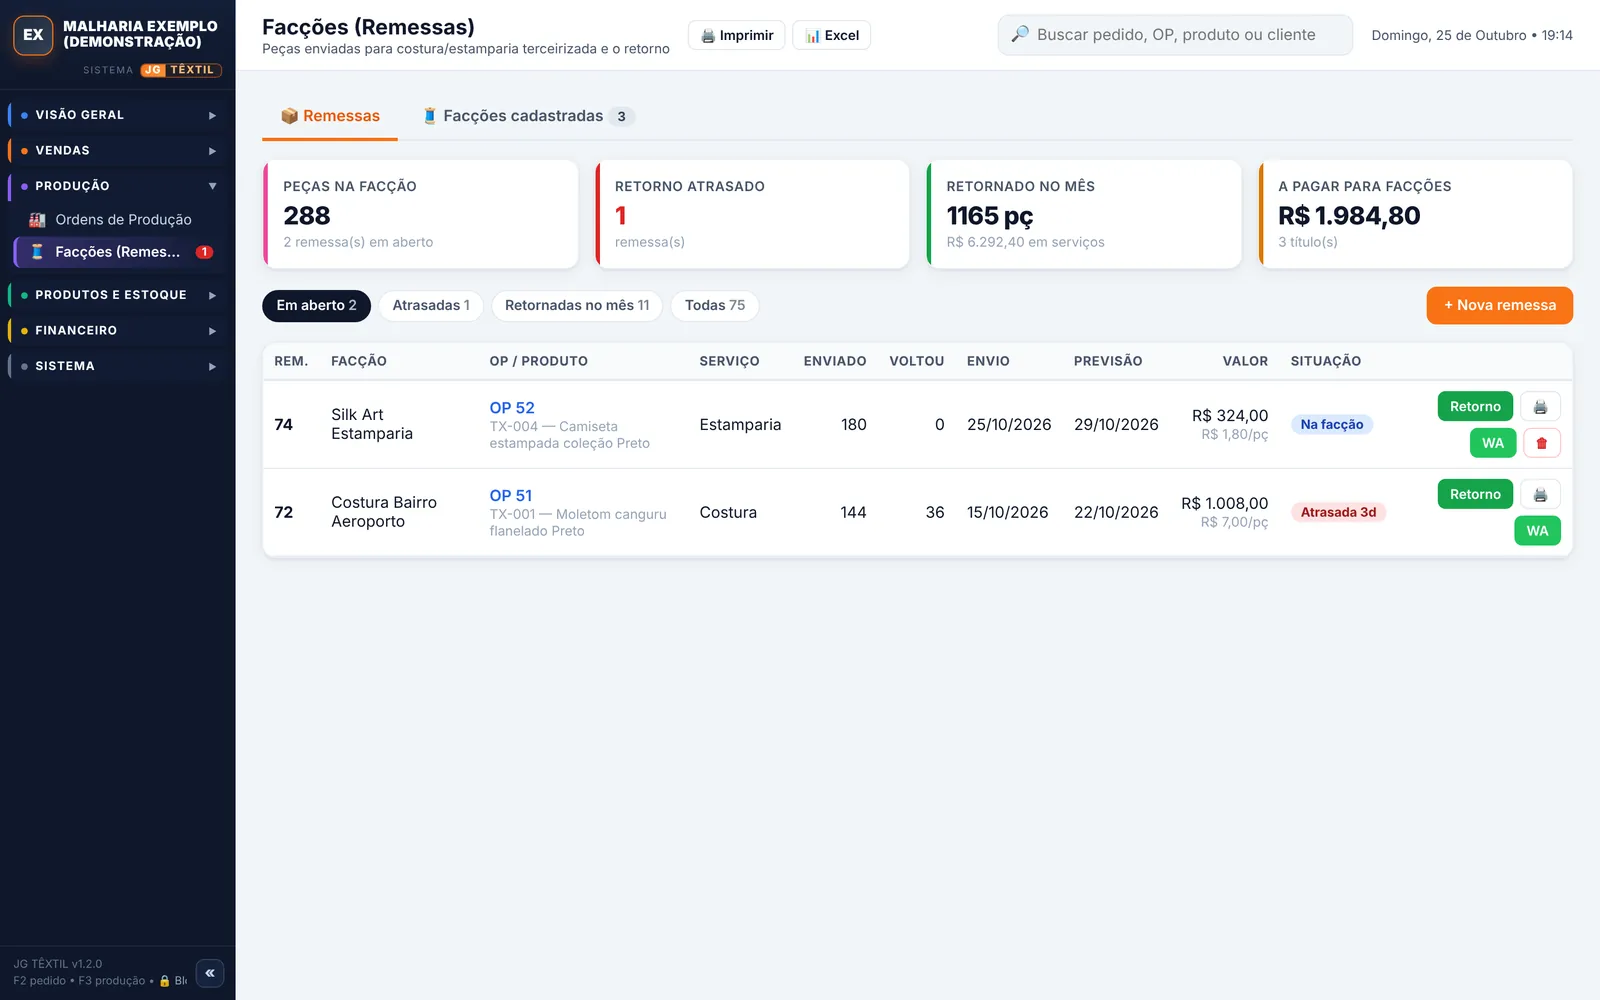Click Silk Art Estamparia cell

pos(372,425)
